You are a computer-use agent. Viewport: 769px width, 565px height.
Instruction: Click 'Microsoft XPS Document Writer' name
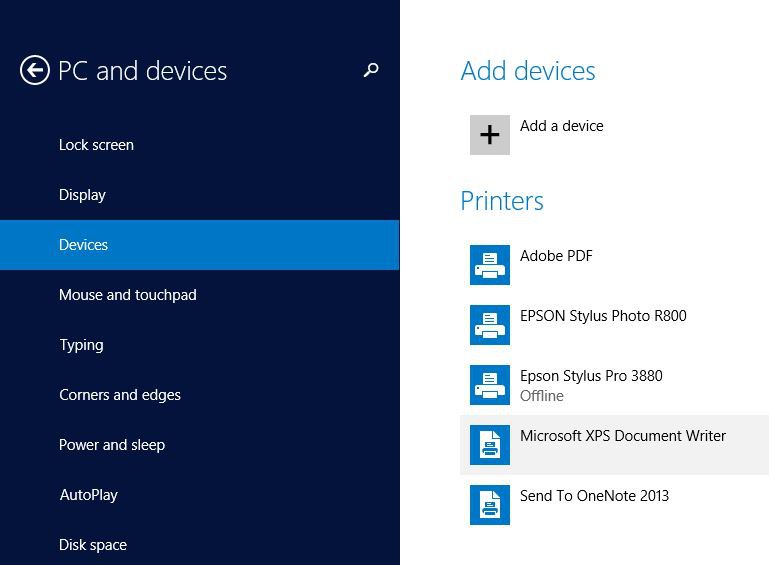pyautogui.click(x=623, y=436)
